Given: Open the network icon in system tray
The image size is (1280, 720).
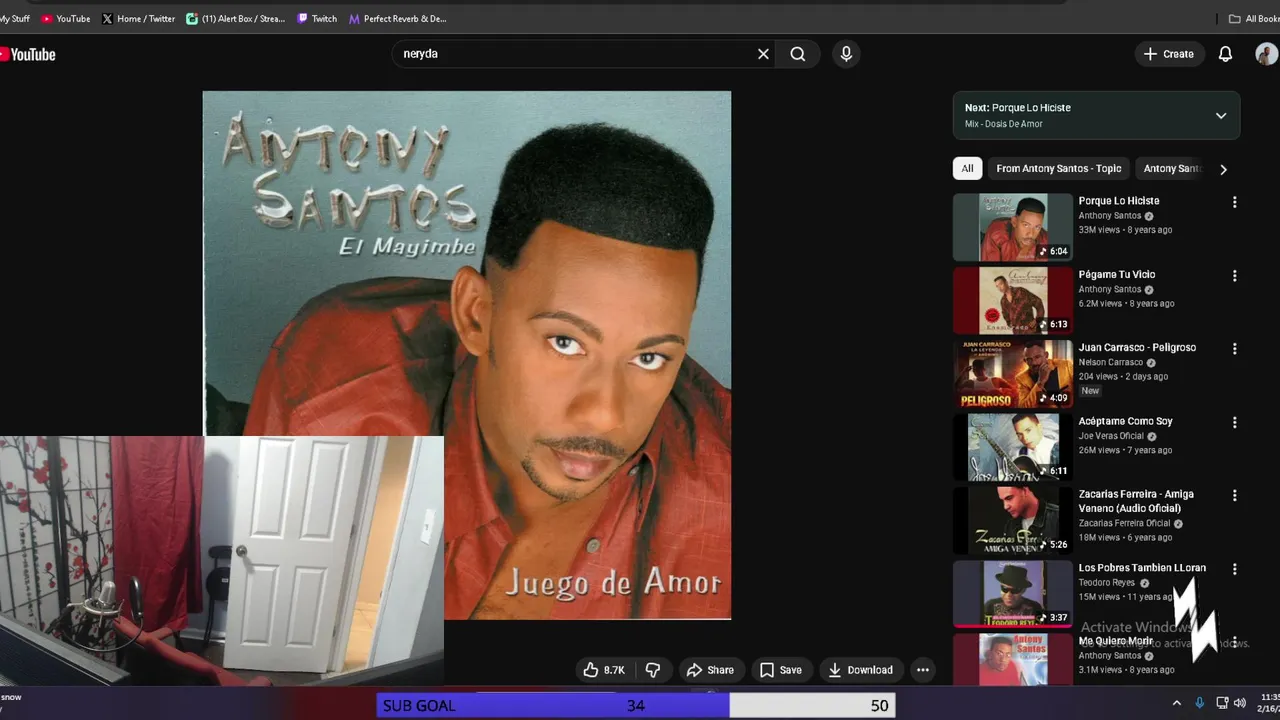Looking at the screenshot, I should 1222,703.
